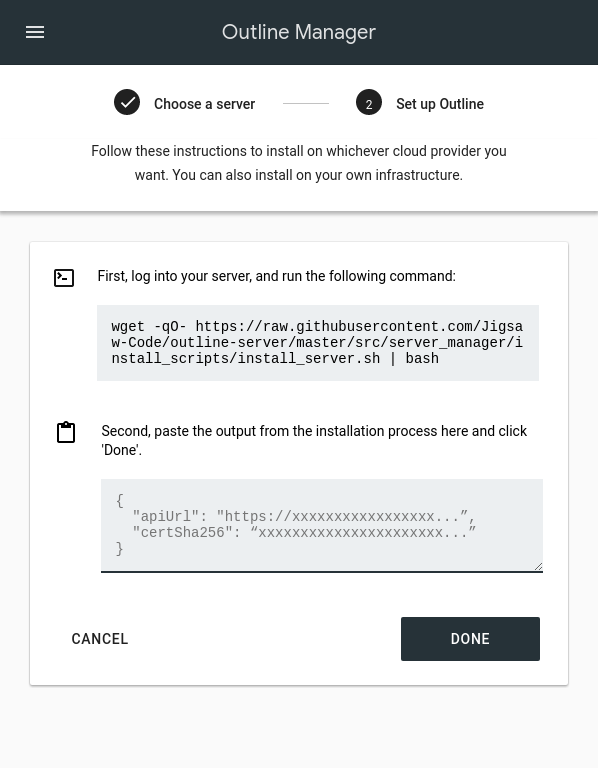The height and width of the screenshot is (768, 598).
Task: Click the completed step checkmark icon
Action: (127, 102)
